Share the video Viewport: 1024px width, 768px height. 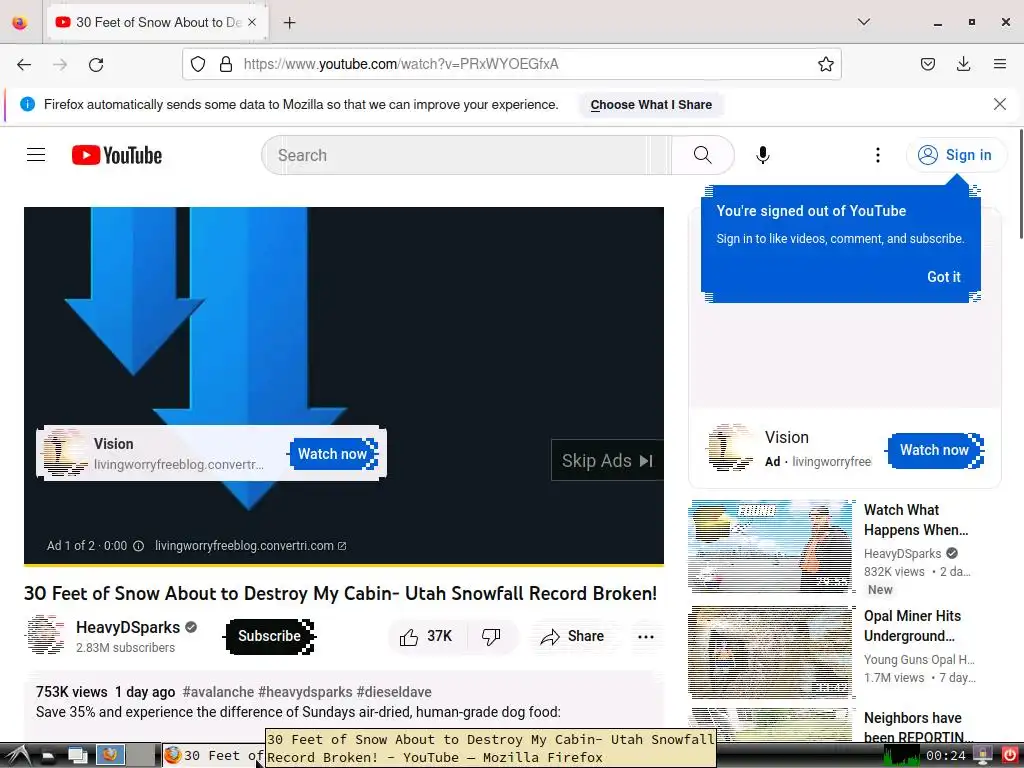(x=572, y=636)
